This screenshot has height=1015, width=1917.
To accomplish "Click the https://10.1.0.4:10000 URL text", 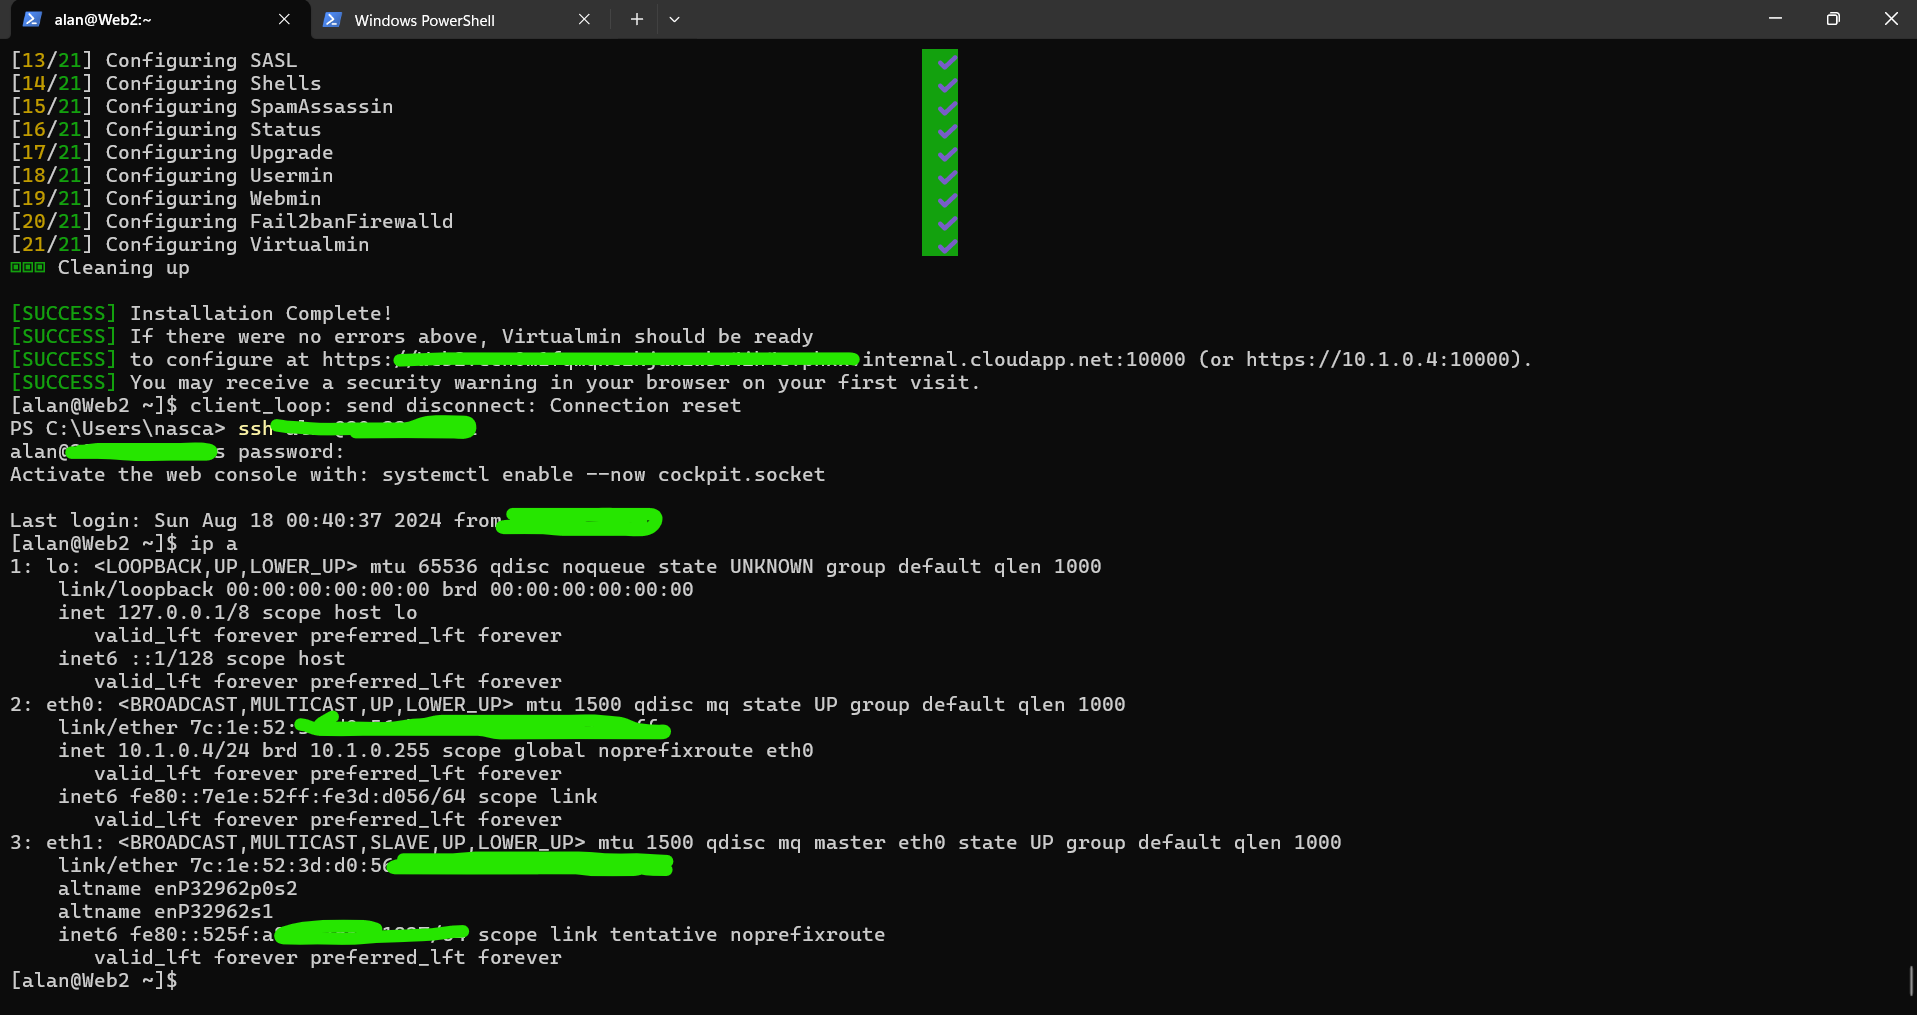I will 1377,360.
